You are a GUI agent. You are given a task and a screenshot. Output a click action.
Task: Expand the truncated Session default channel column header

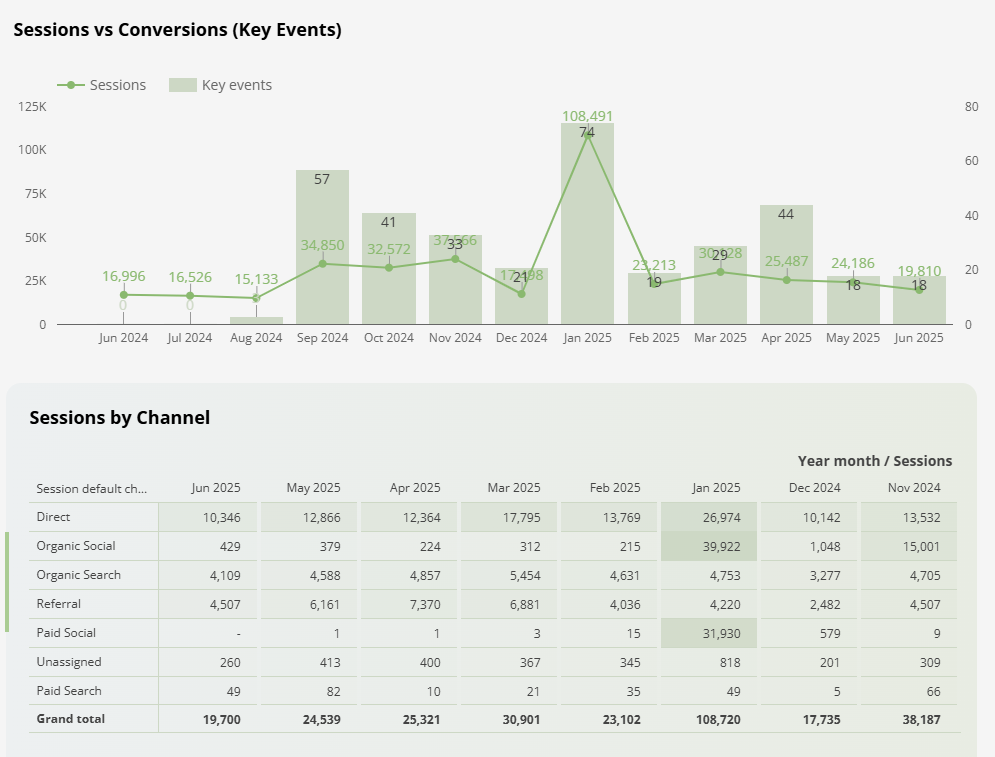coord(93,489)
